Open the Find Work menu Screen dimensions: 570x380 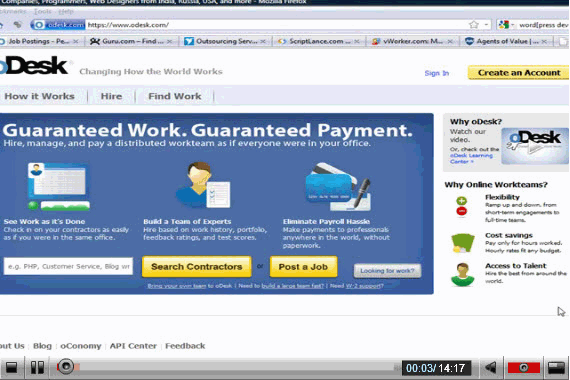tap(174, 96)
